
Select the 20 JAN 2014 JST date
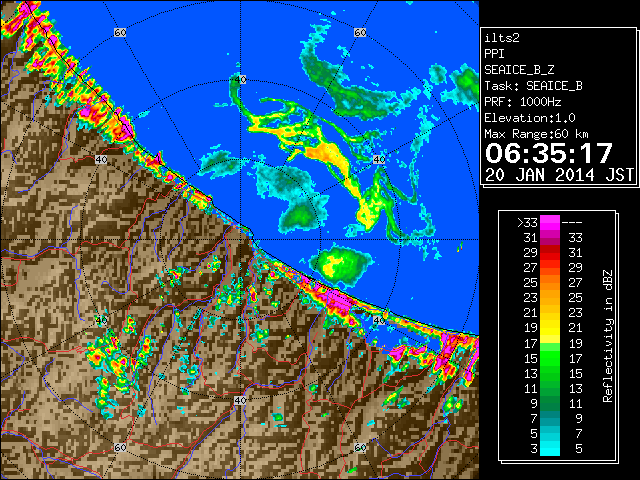559,175
